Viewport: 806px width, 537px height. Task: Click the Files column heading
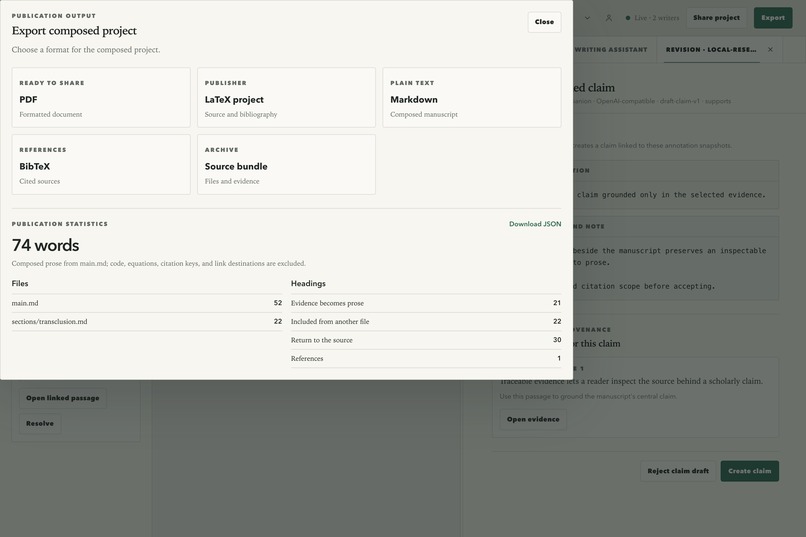(x=20, y=284)
